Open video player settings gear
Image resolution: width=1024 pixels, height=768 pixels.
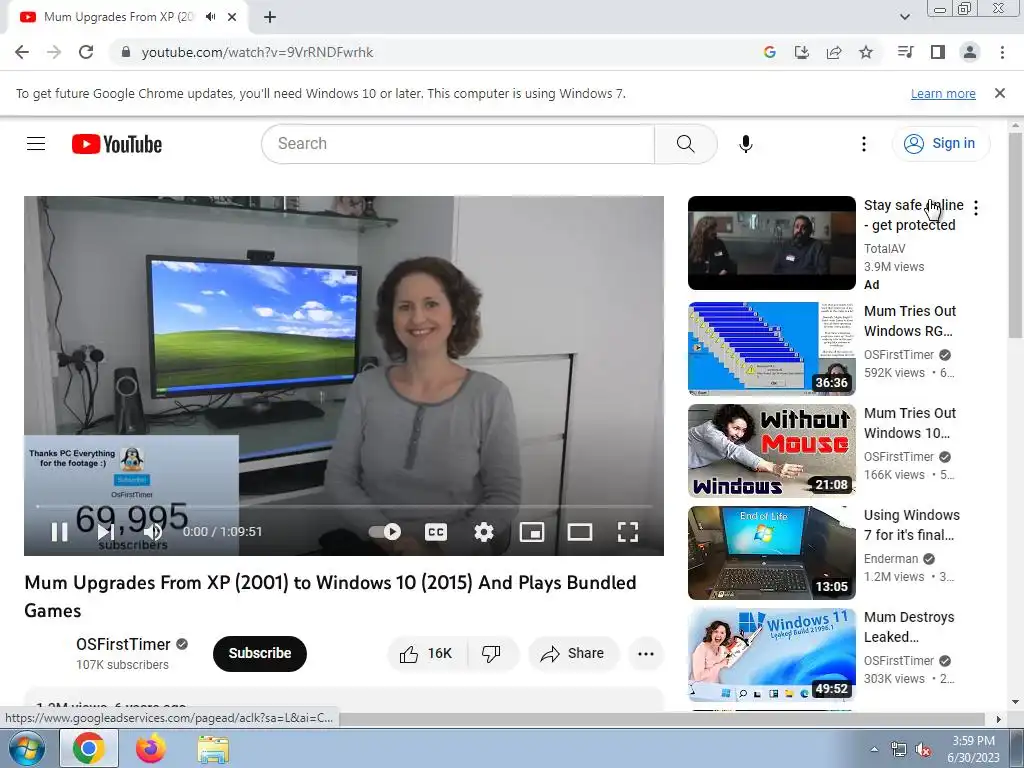point(484,532)
